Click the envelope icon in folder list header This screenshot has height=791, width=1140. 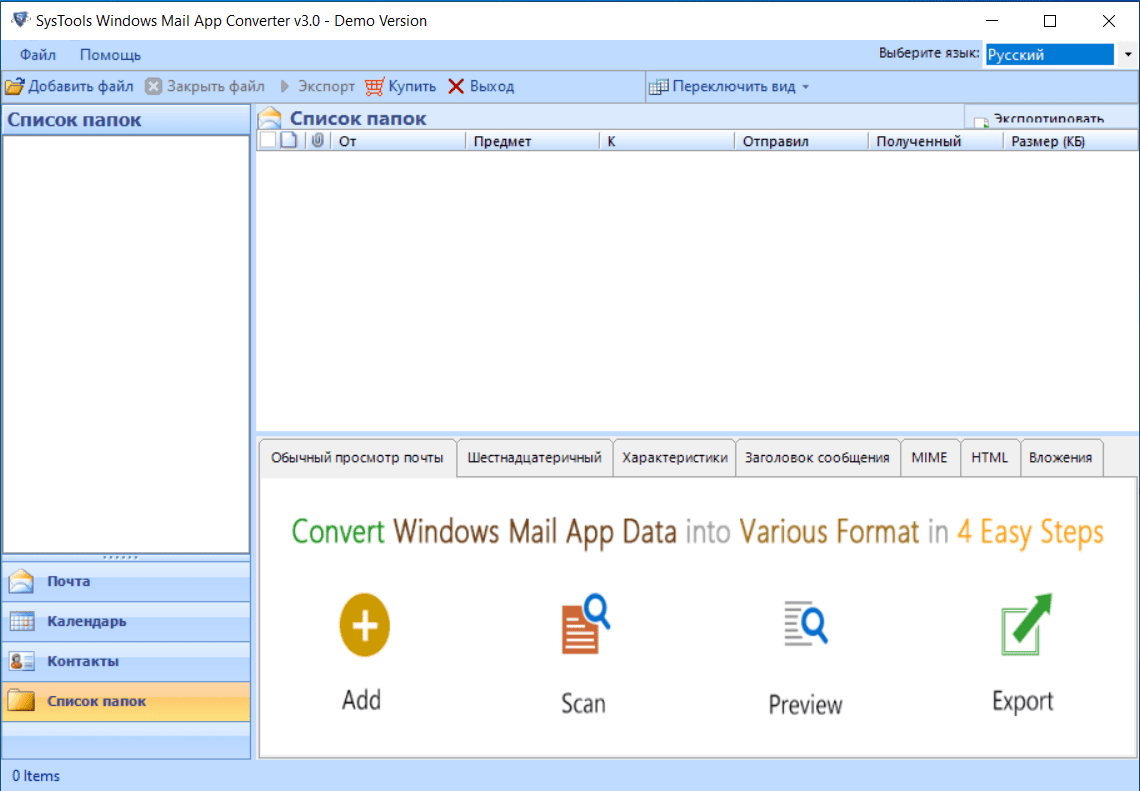point(270,118)
